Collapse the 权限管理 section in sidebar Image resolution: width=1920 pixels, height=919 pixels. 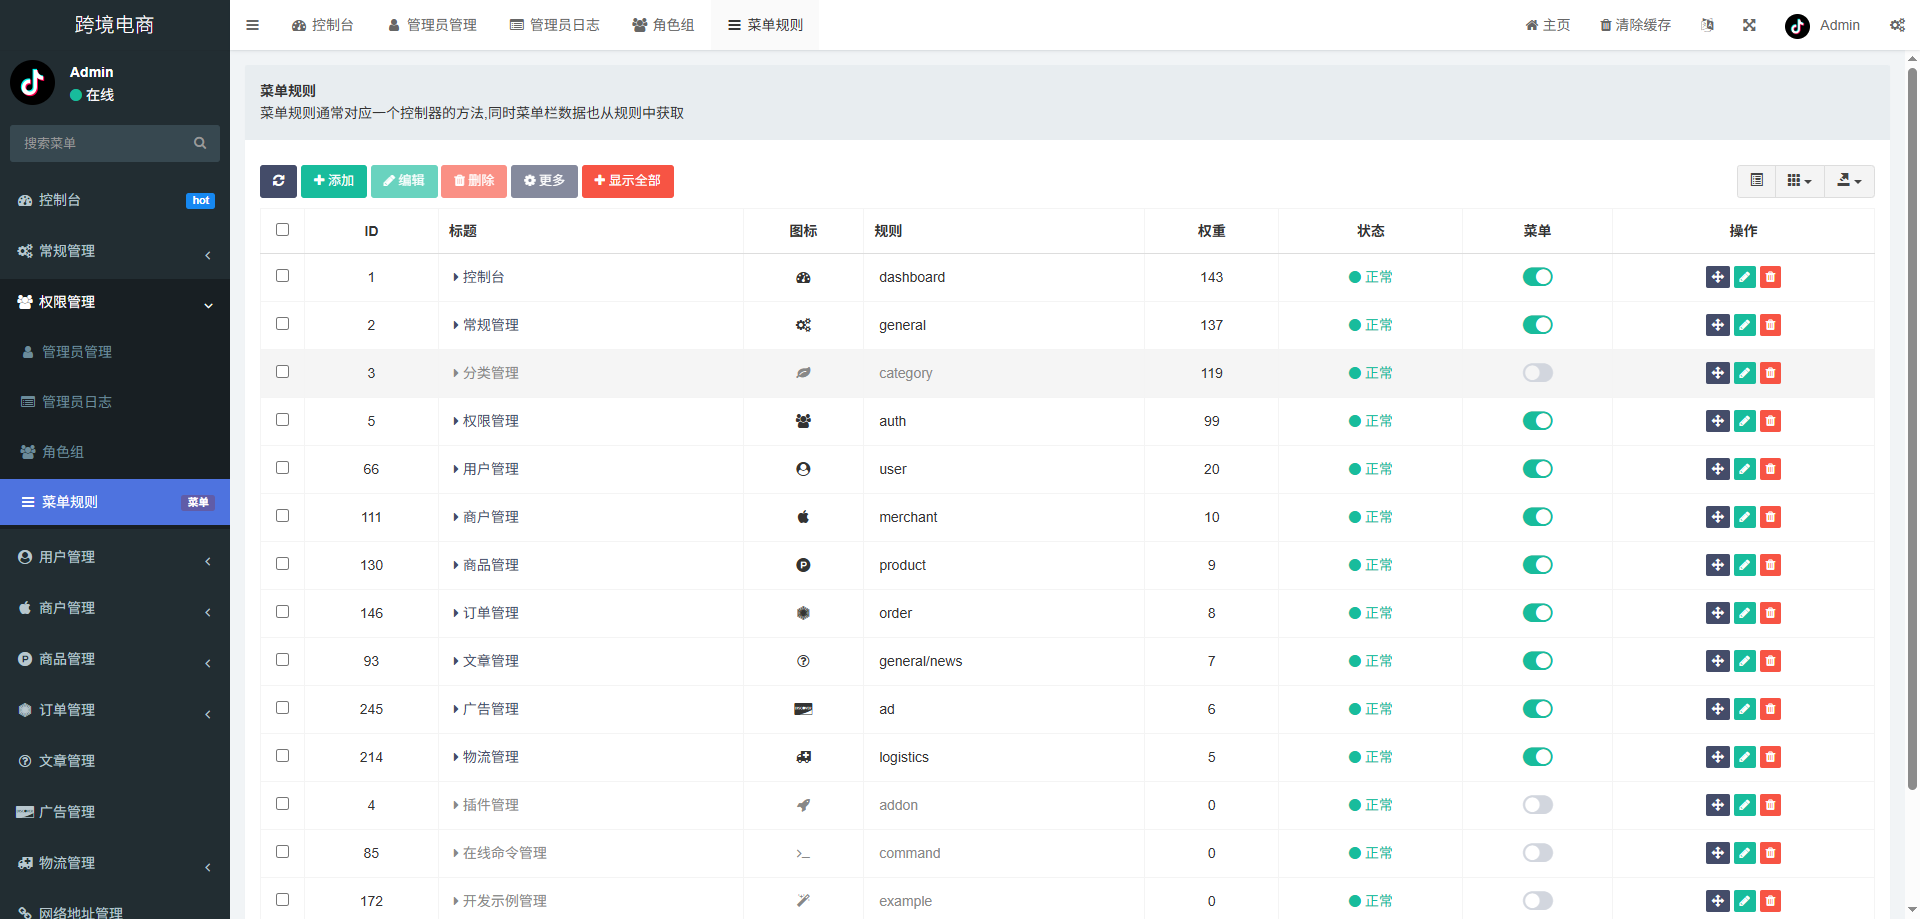[115, 302]
